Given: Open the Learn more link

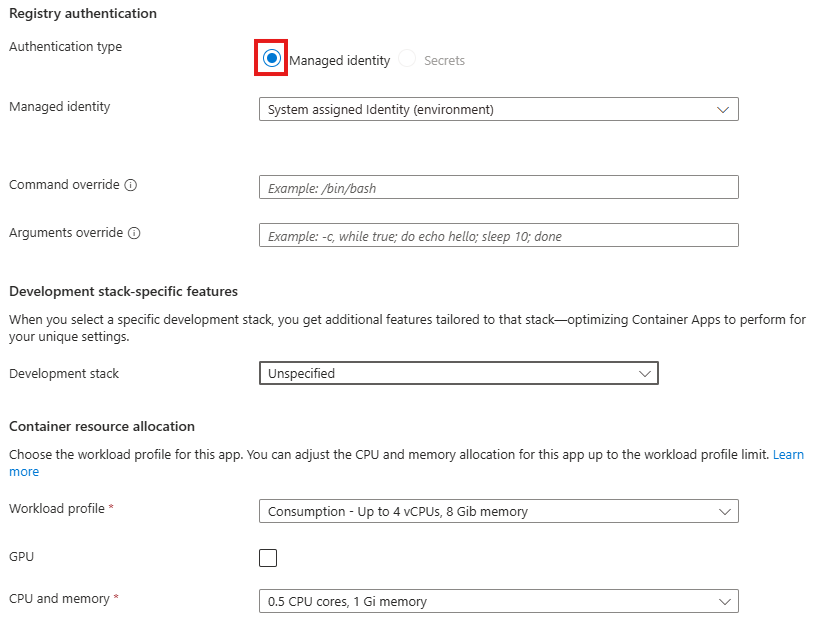Looking at the screenshot, I should click(x=787, y=455).
